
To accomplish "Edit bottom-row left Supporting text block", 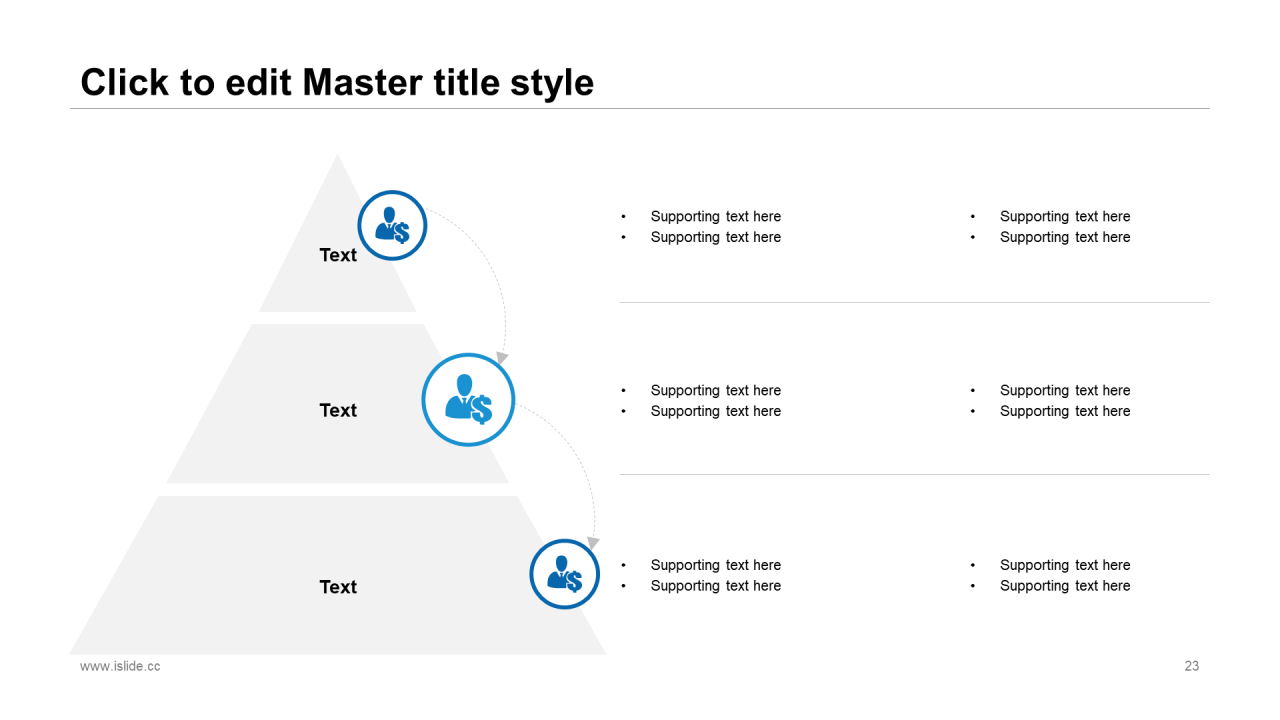I will [701, 575].
